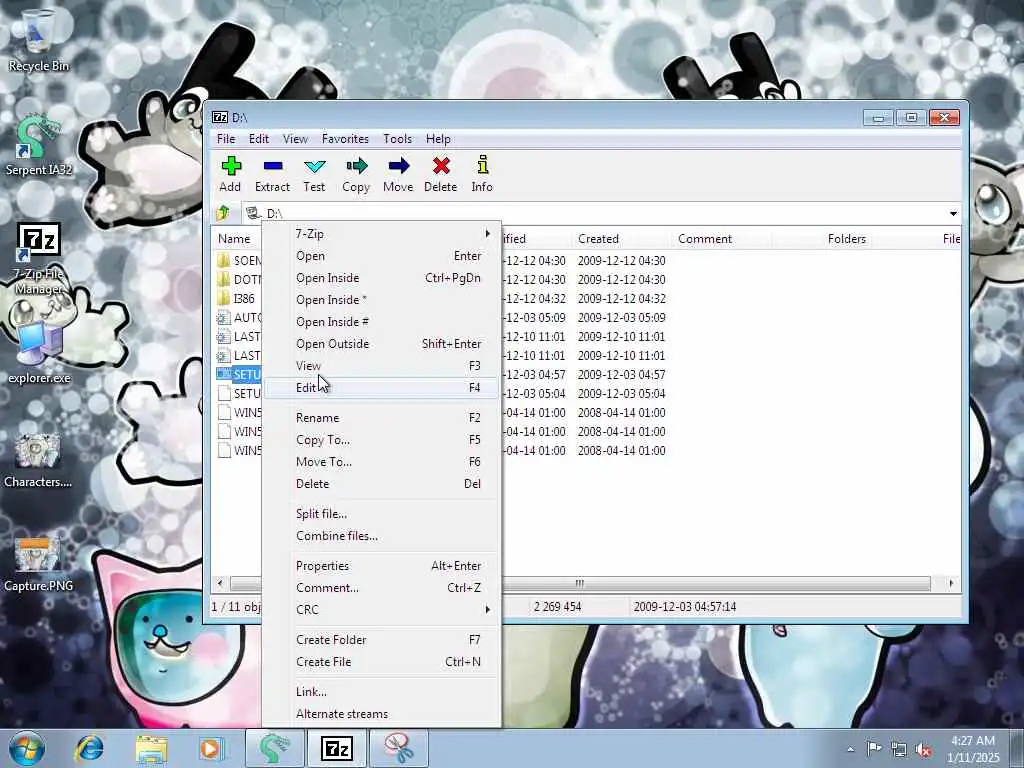Screen dimensions: 1024x768
Task: Open the Favorites menu
Action: tap(345, 138)
